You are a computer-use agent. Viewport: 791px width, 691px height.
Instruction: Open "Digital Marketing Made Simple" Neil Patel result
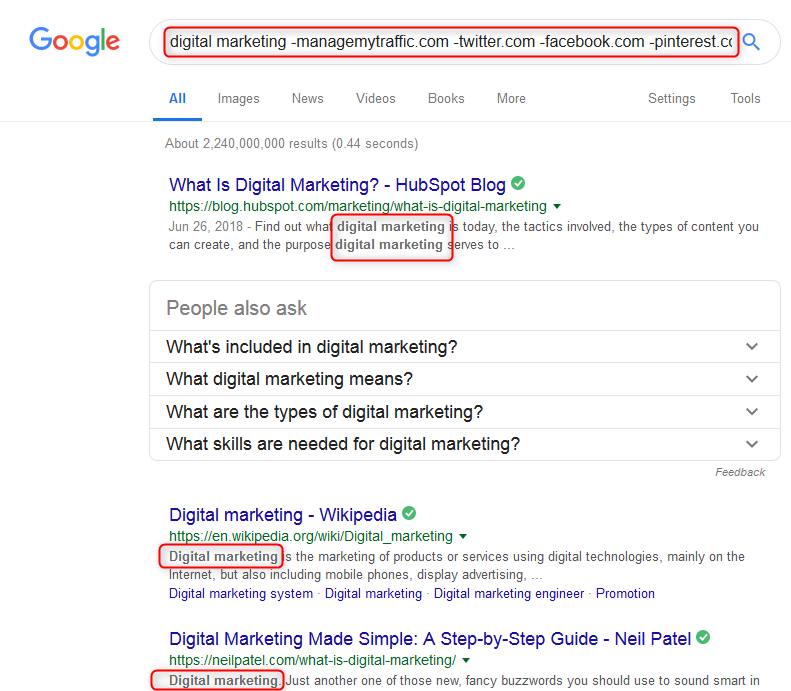(430, 639)
